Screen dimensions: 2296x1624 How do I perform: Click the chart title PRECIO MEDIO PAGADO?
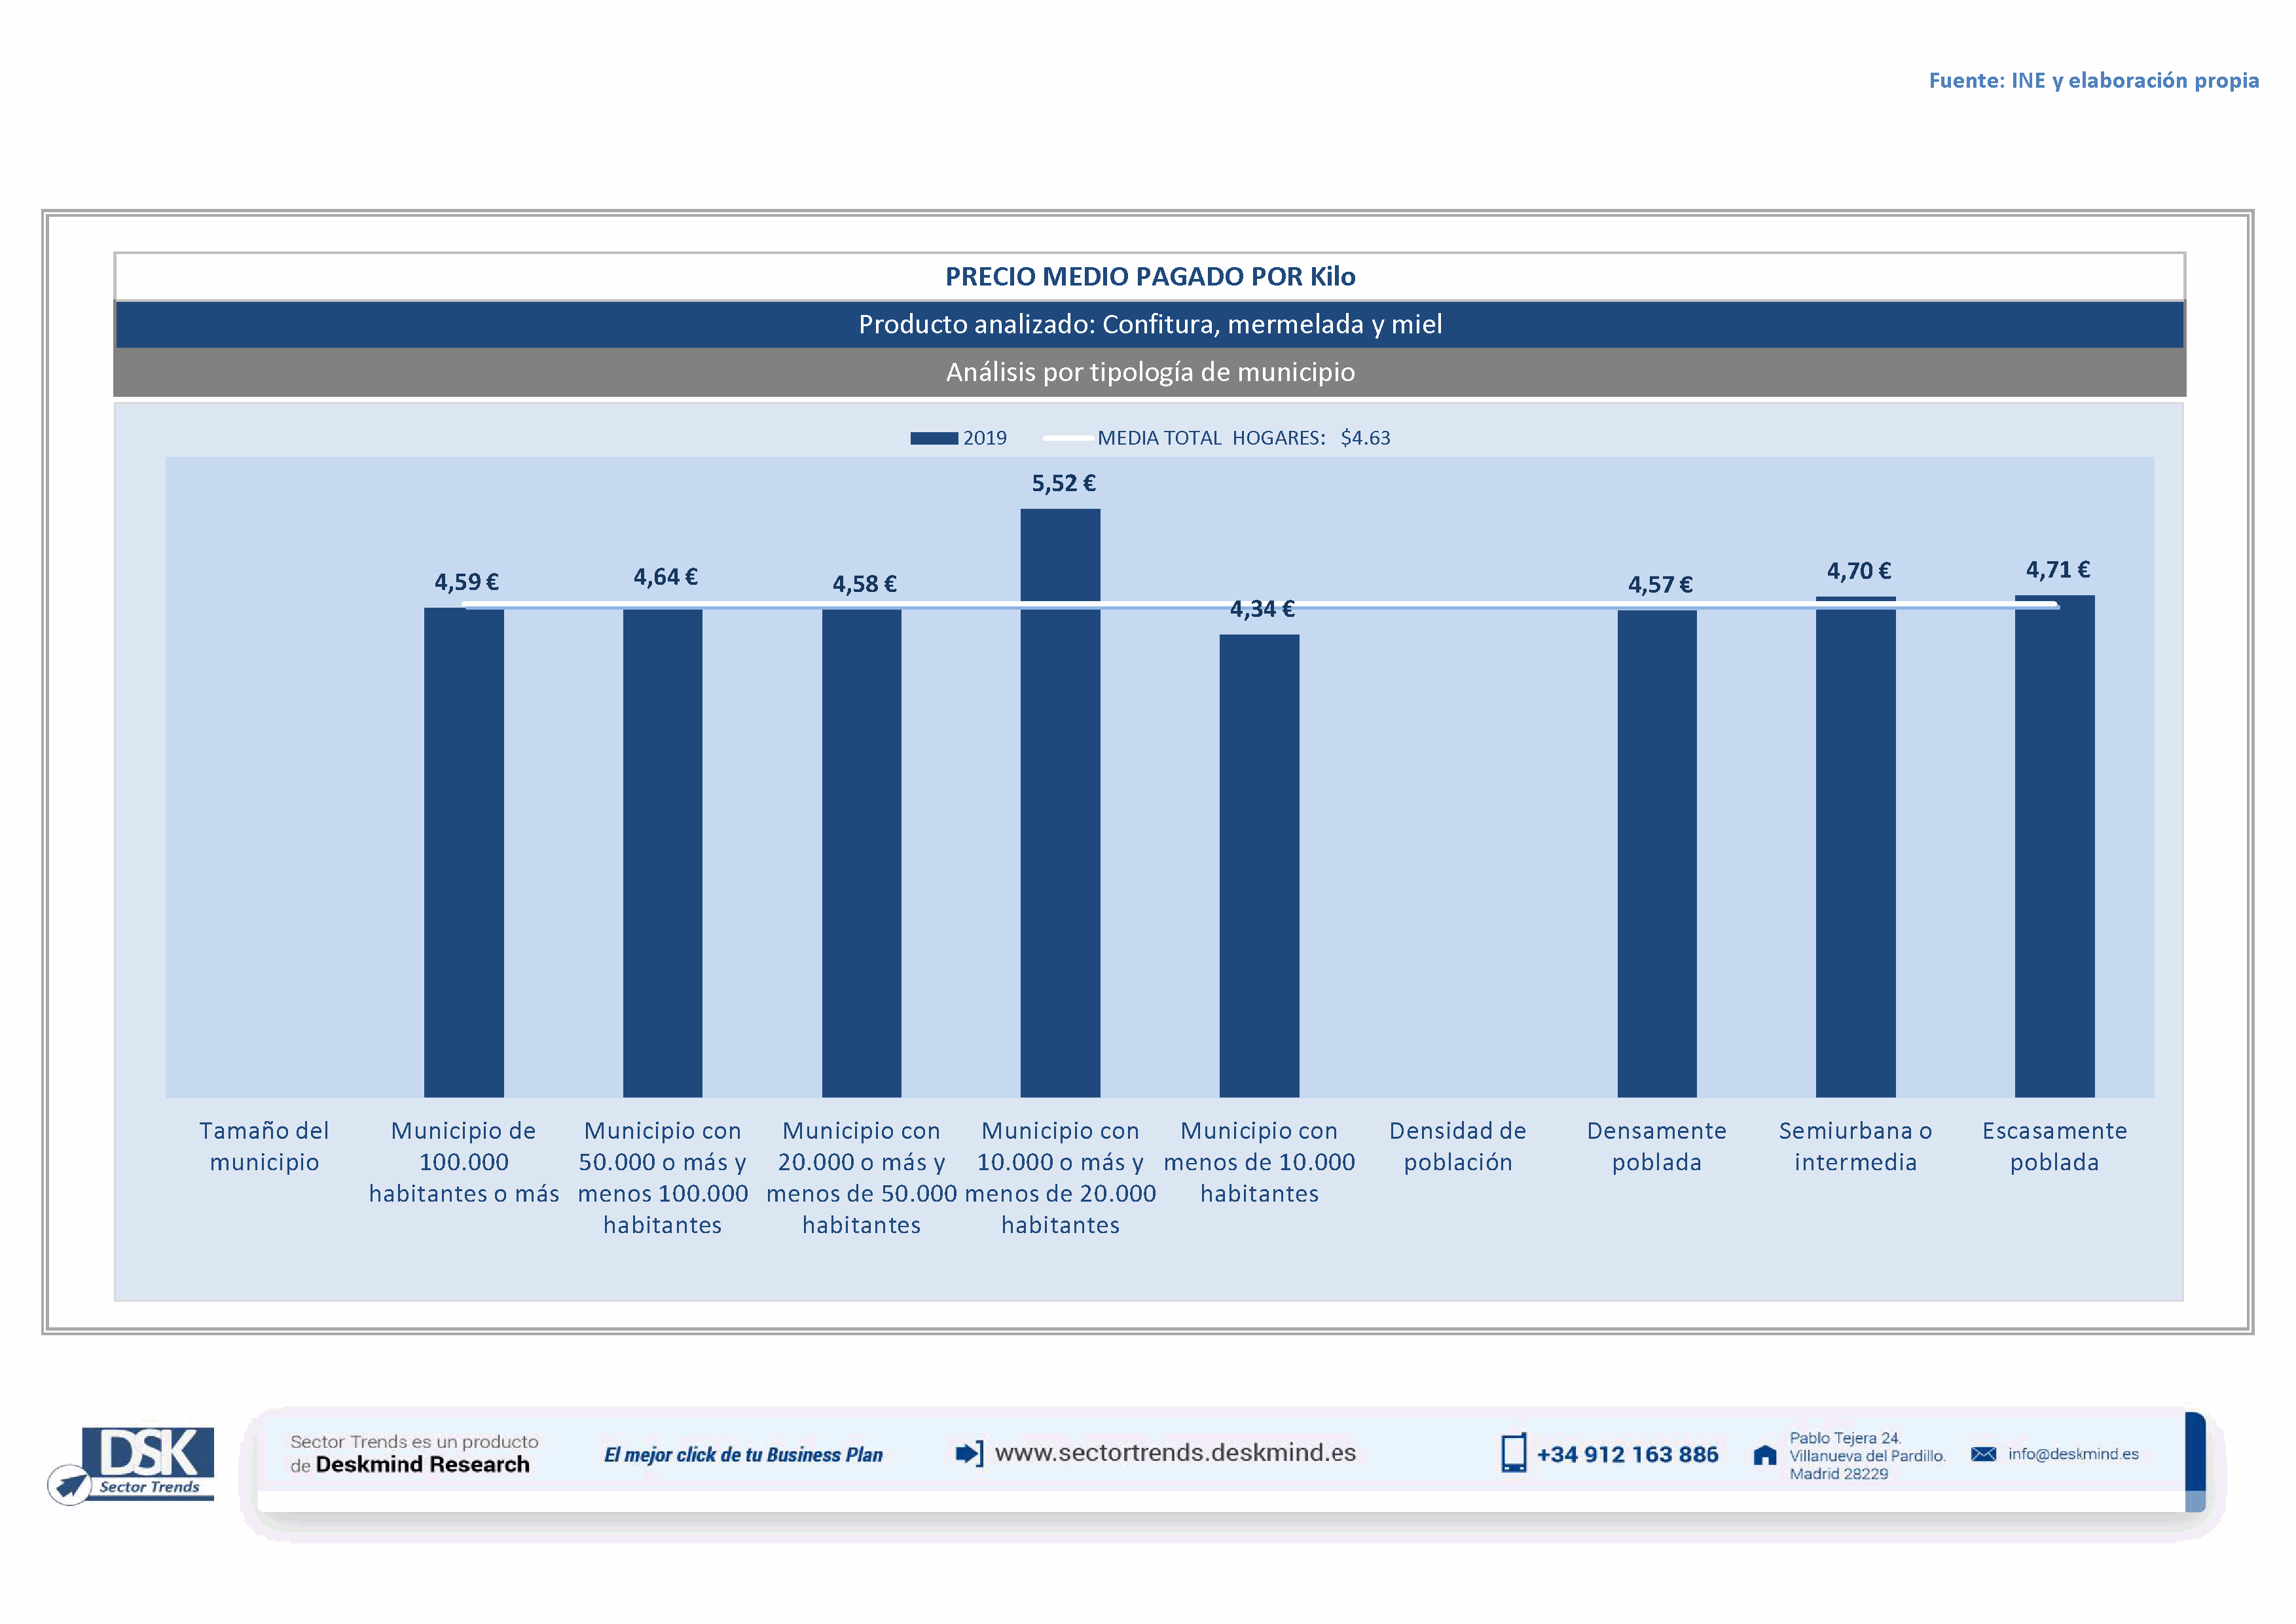[x=1150, y=277]
